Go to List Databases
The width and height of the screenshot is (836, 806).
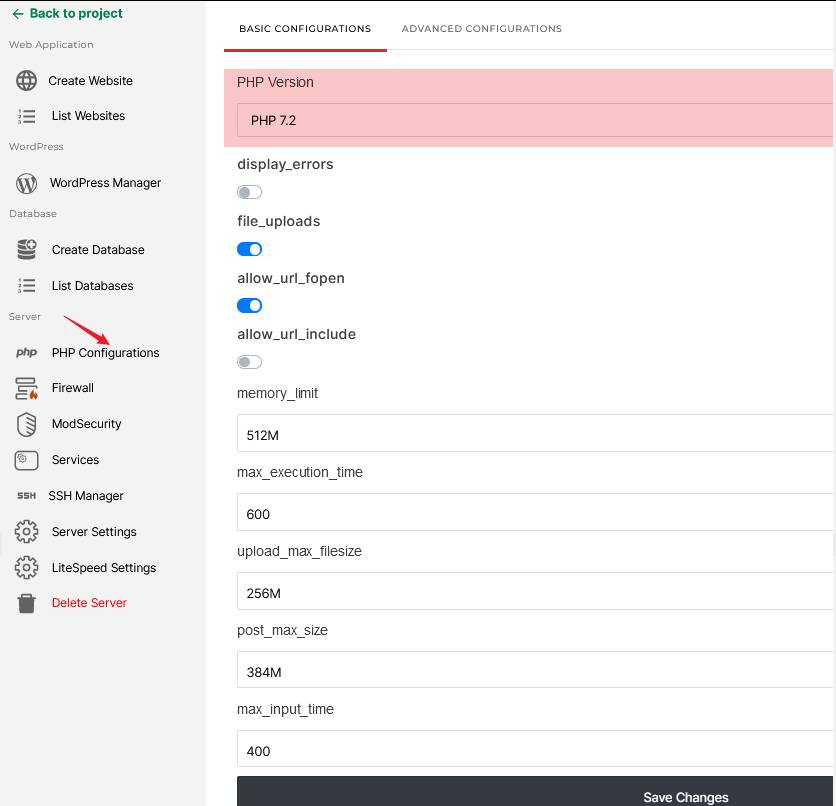92,286
